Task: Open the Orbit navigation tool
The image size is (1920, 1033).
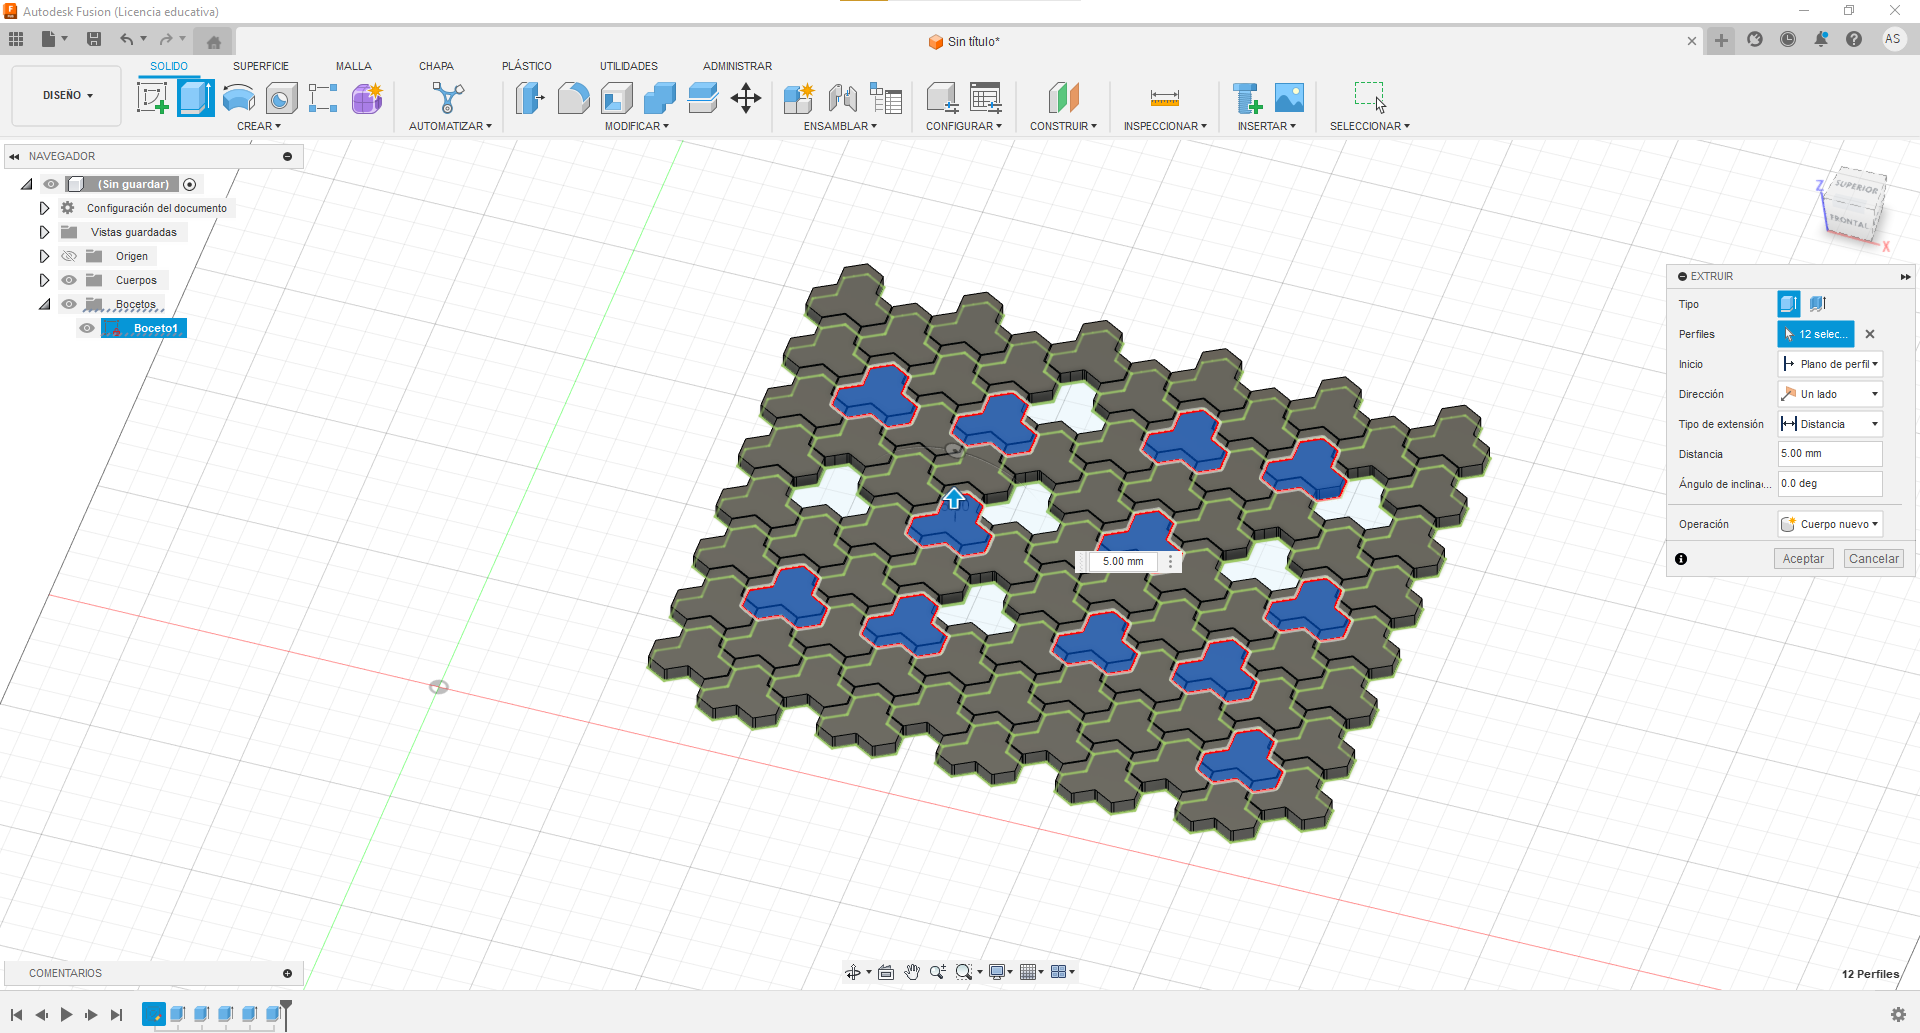Action: click(x=853, y=972)
